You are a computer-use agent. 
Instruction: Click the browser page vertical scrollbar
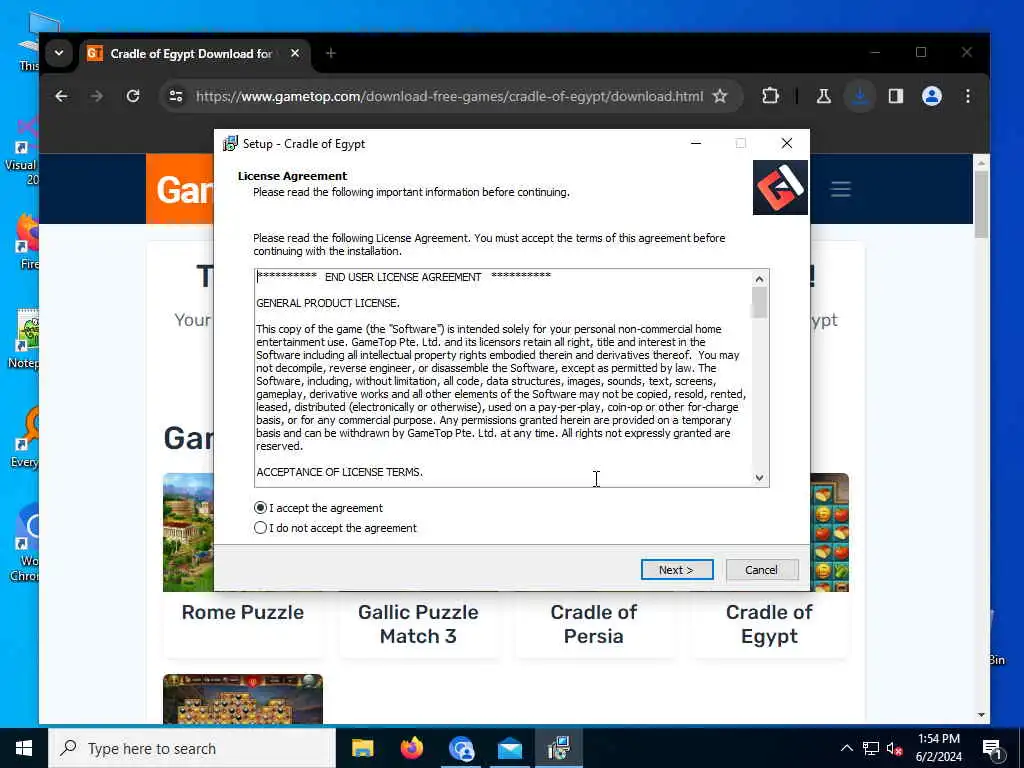(981, 204)
